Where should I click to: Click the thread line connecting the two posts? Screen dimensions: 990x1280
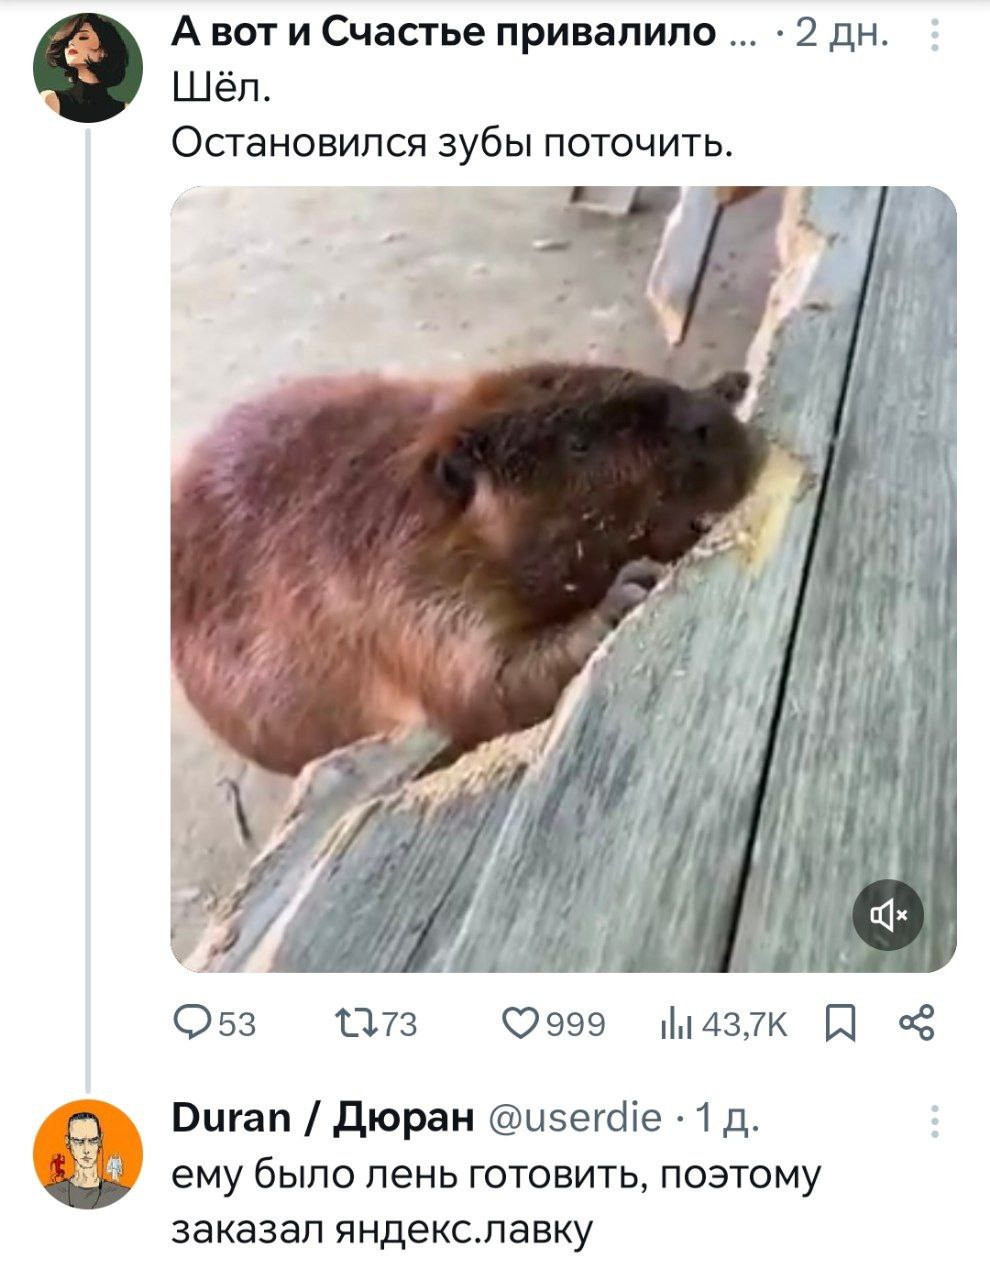pyautogui.click(x=87, y=600)
